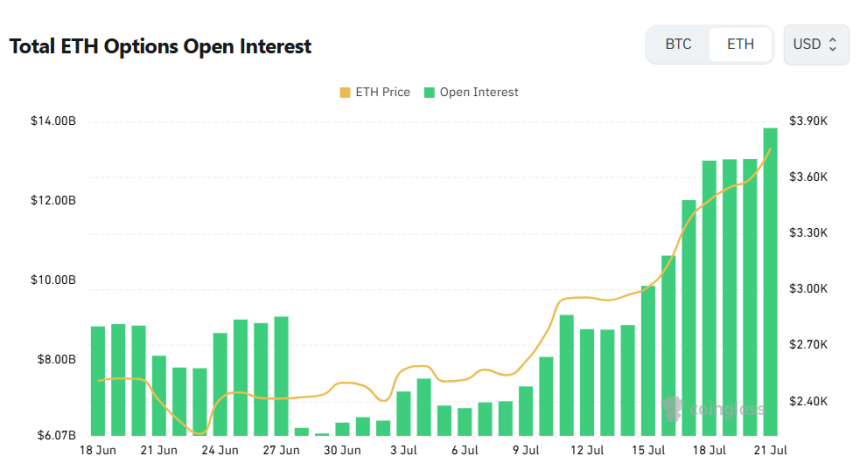Viewport: 860px width, 456px height.
Task: Click the 12 Jul x-axis date label
Action: click(x=587, y=450)
